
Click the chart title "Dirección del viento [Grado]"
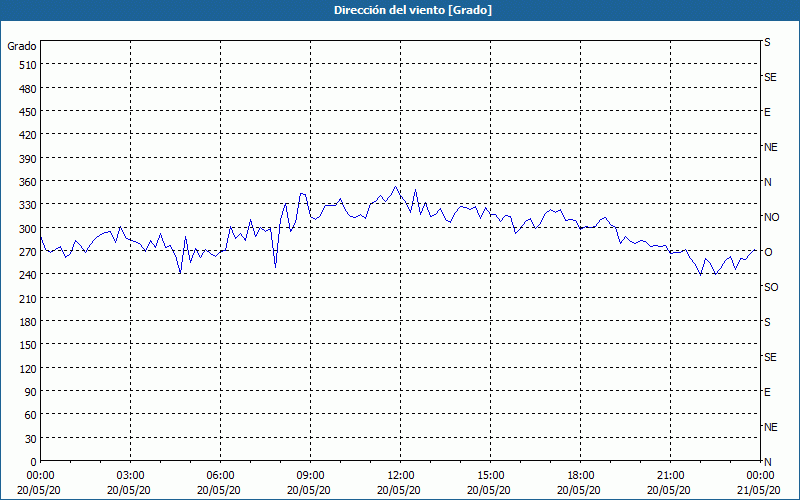413,10
